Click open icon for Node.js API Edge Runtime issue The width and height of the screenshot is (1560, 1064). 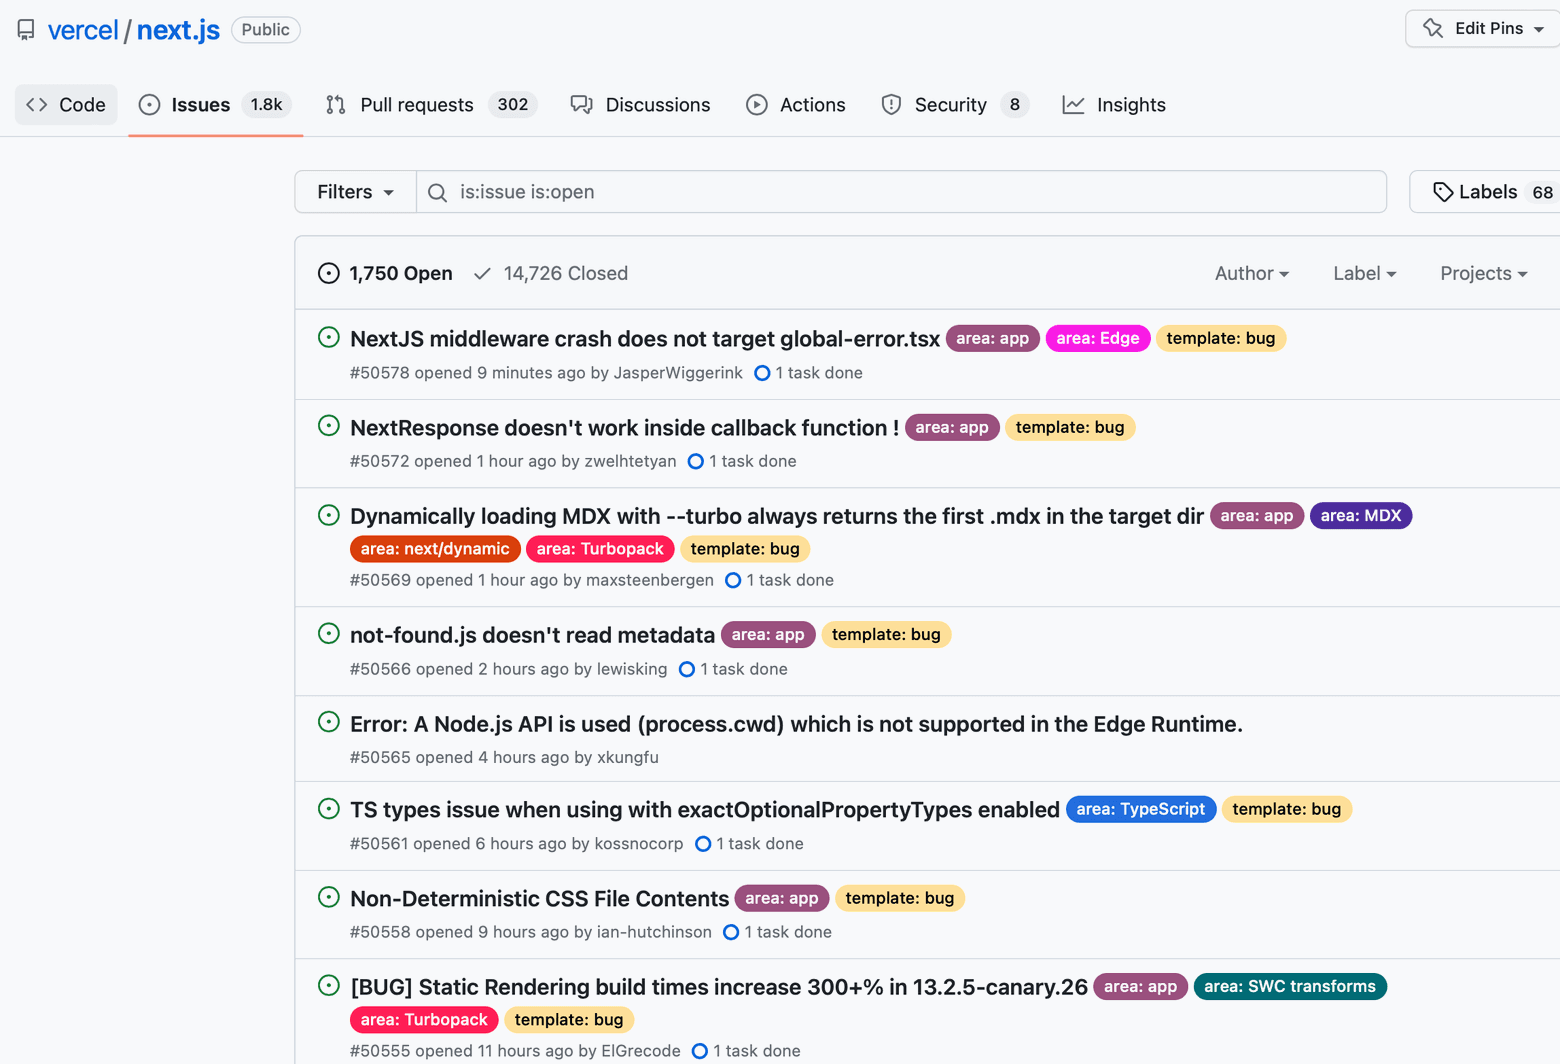329,722
